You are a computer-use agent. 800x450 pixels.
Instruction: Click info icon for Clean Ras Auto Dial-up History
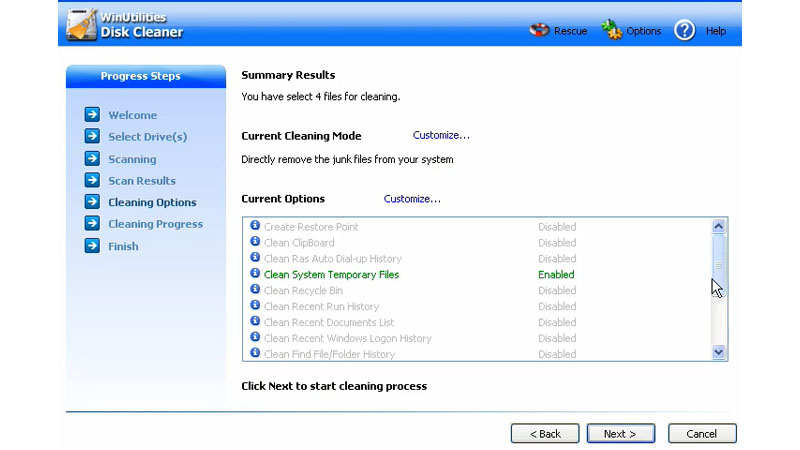255,257
